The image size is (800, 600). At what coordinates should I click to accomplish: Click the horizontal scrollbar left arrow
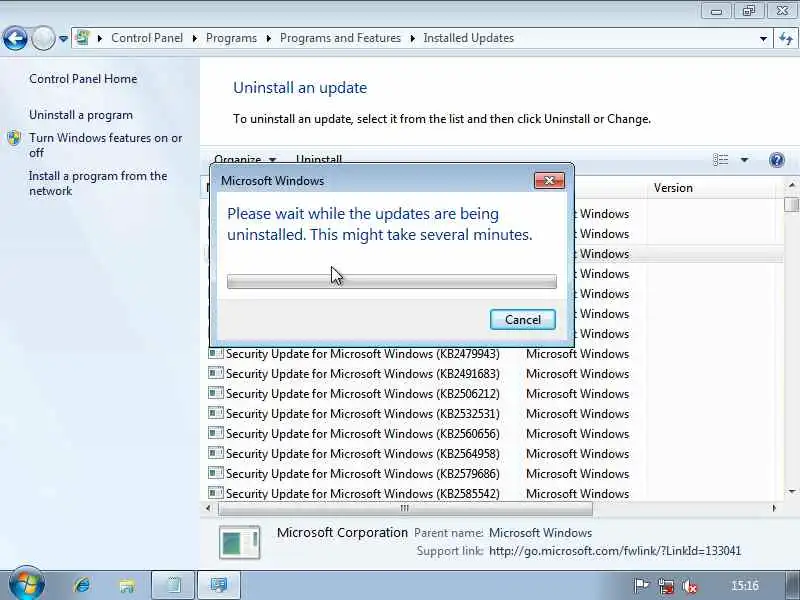[x=208, y=508]
